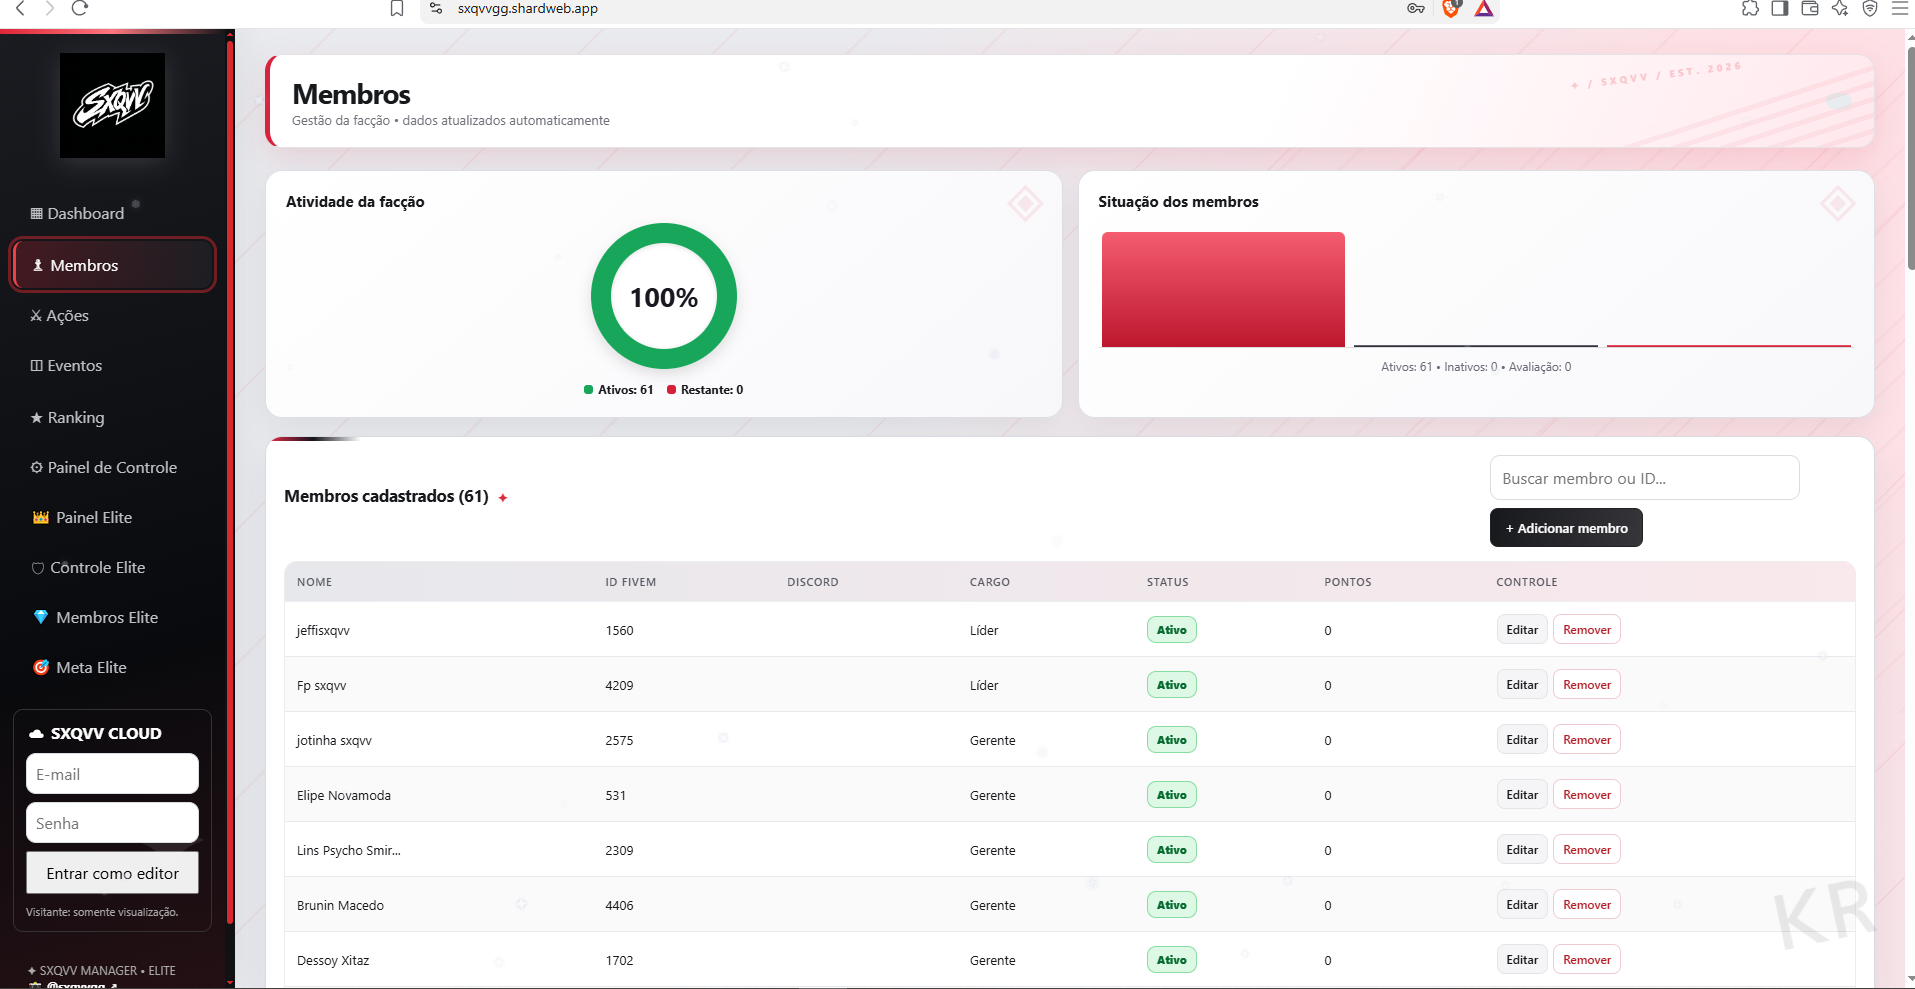Open the Ranking page
This screenshot has width=1915, height=989.
pos(67,417)
